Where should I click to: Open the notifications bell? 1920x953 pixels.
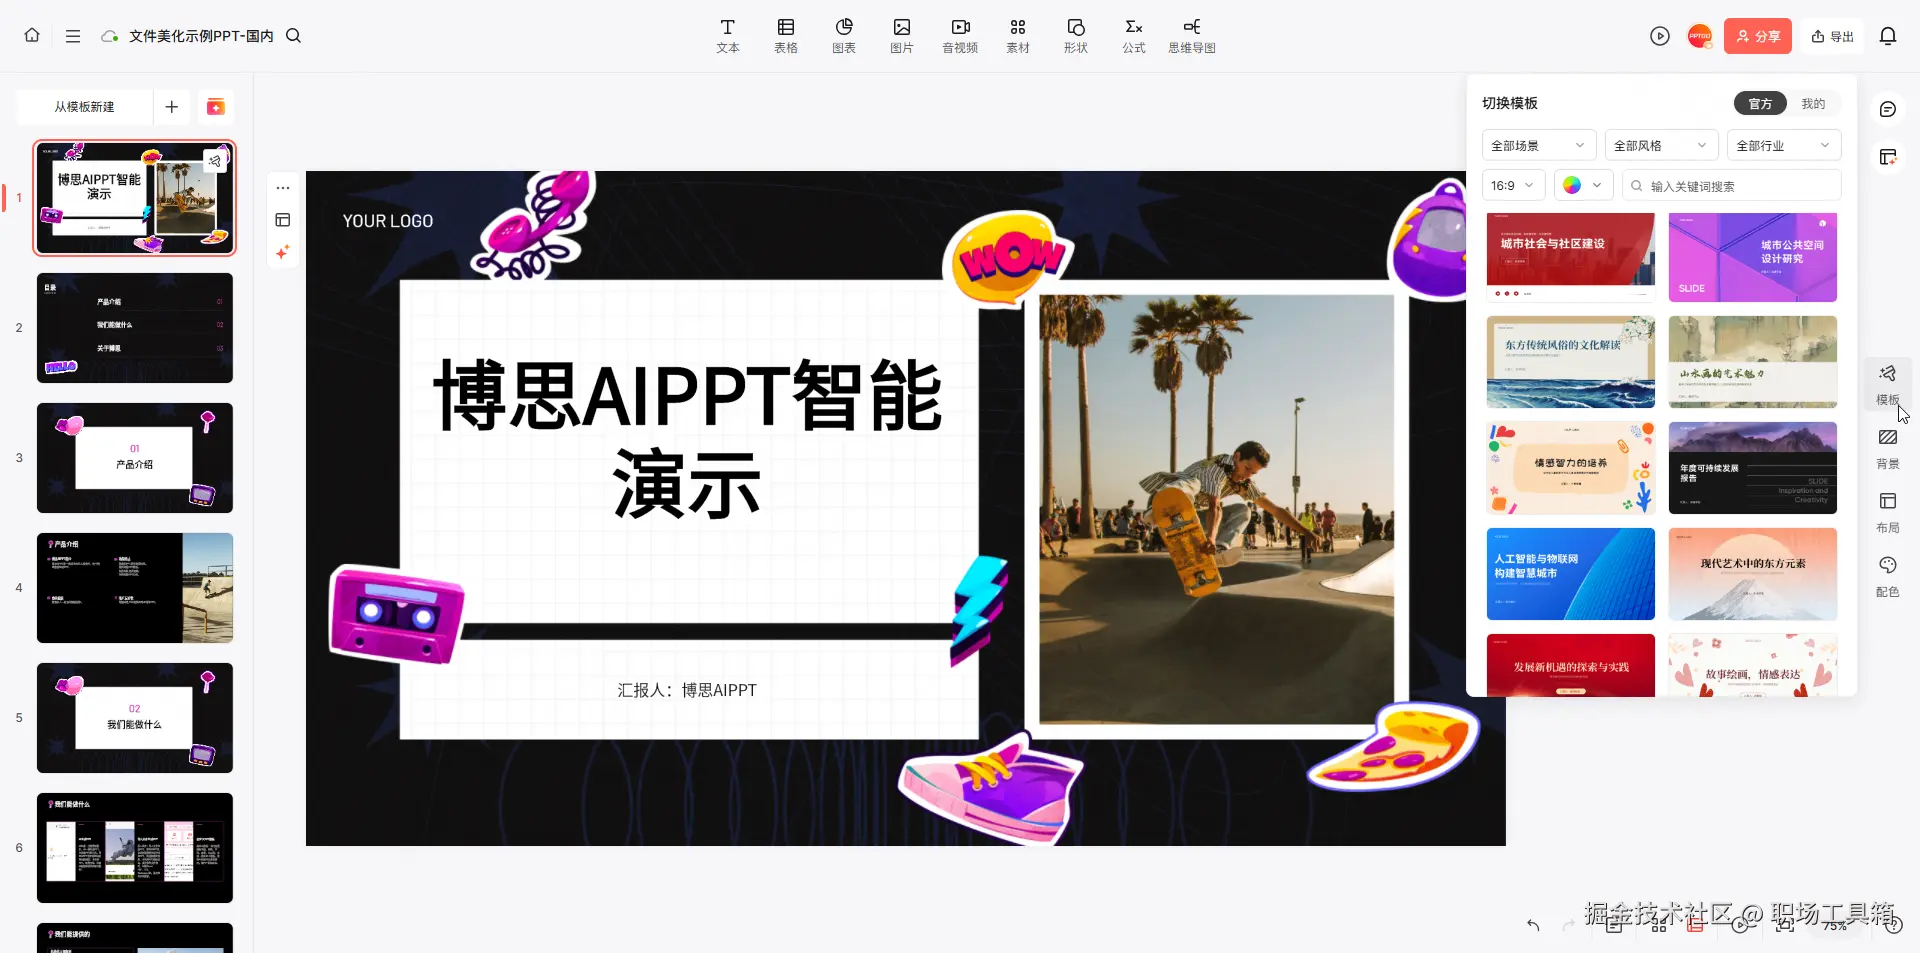1888,36
